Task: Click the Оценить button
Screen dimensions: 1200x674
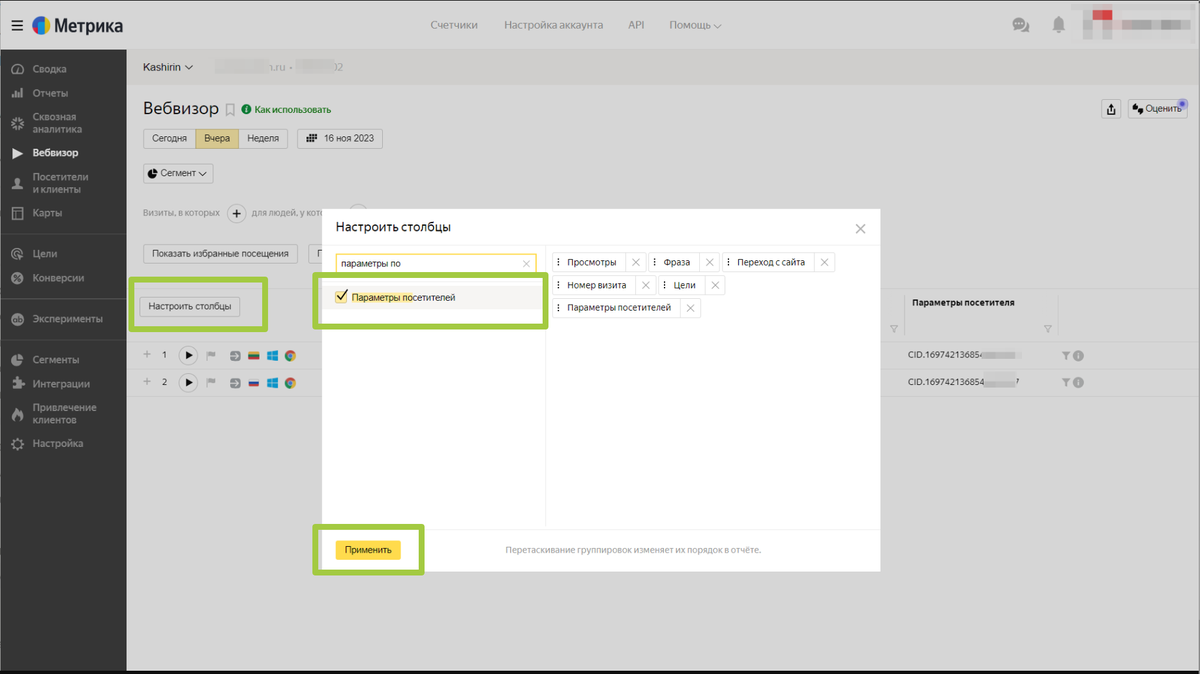Action: point(1157,109)
